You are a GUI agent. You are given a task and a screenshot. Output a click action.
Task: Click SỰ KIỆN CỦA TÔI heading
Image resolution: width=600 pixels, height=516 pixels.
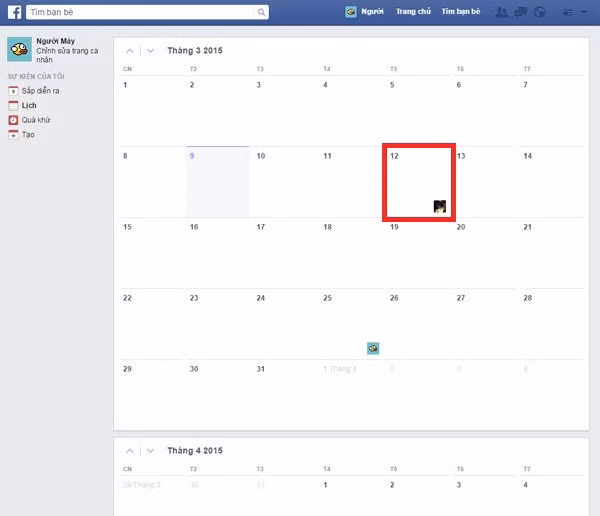(36, 77)
